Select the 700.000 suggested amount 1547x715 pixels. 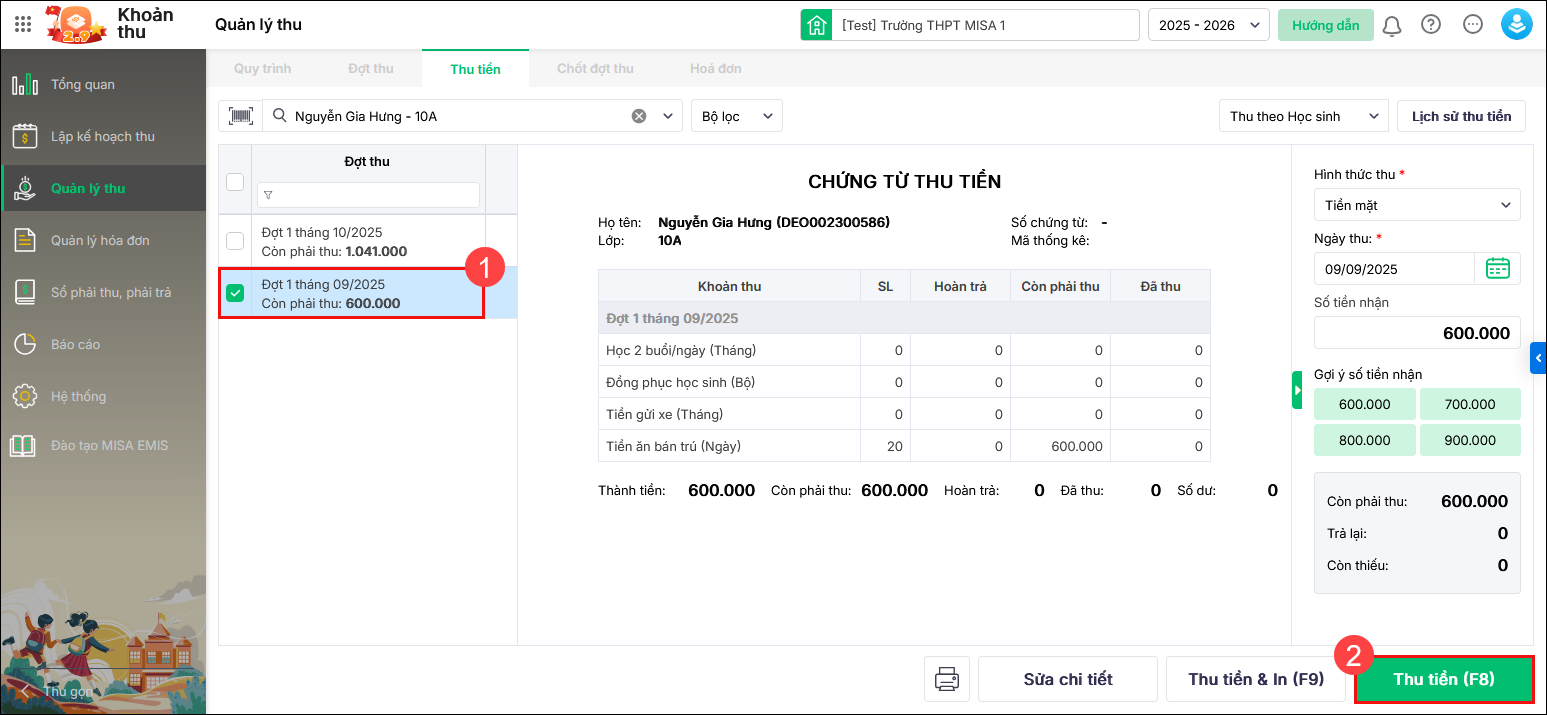[x=1469, y=404]
